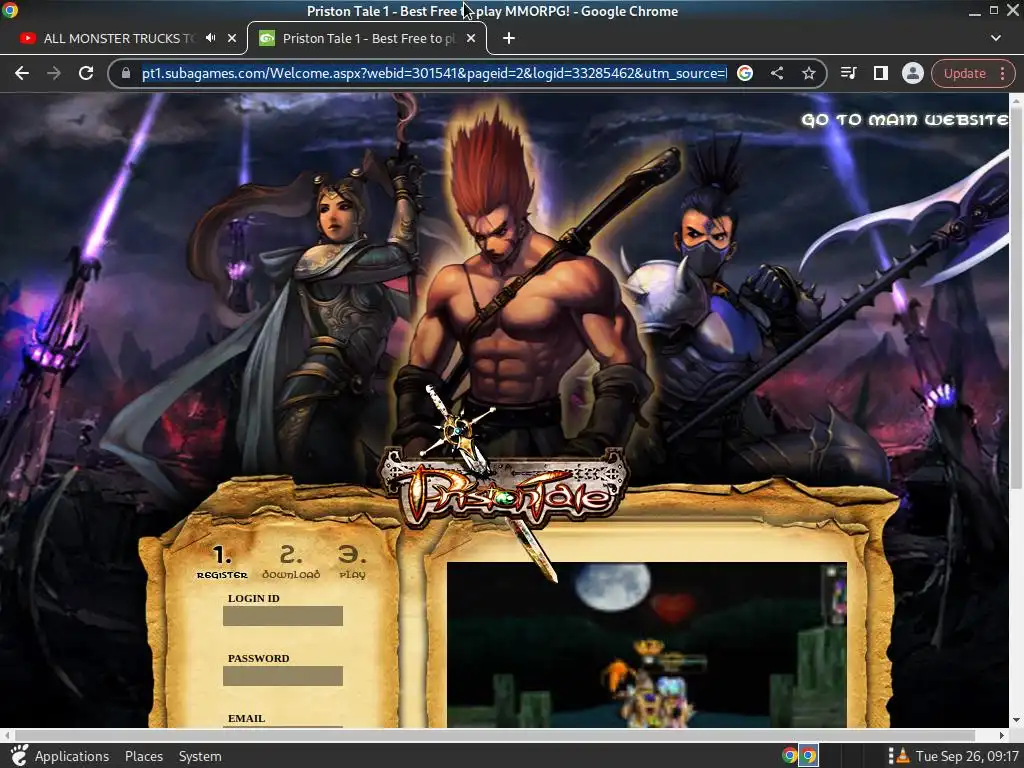Open the Chrome profile avatar
The height and width of the screenshot is (768, 1024).
pos(912,73)
